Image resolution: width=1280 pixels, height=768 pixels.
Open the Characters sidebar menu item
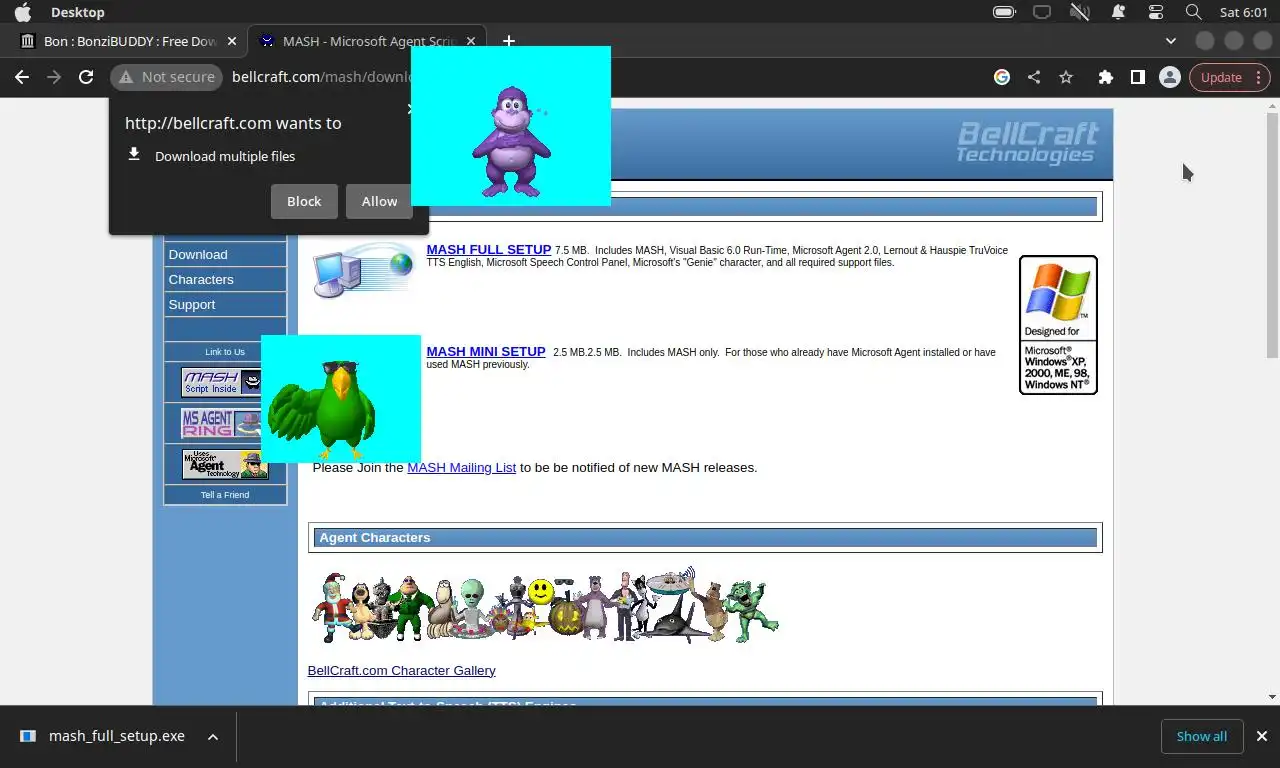coord(225,279)
